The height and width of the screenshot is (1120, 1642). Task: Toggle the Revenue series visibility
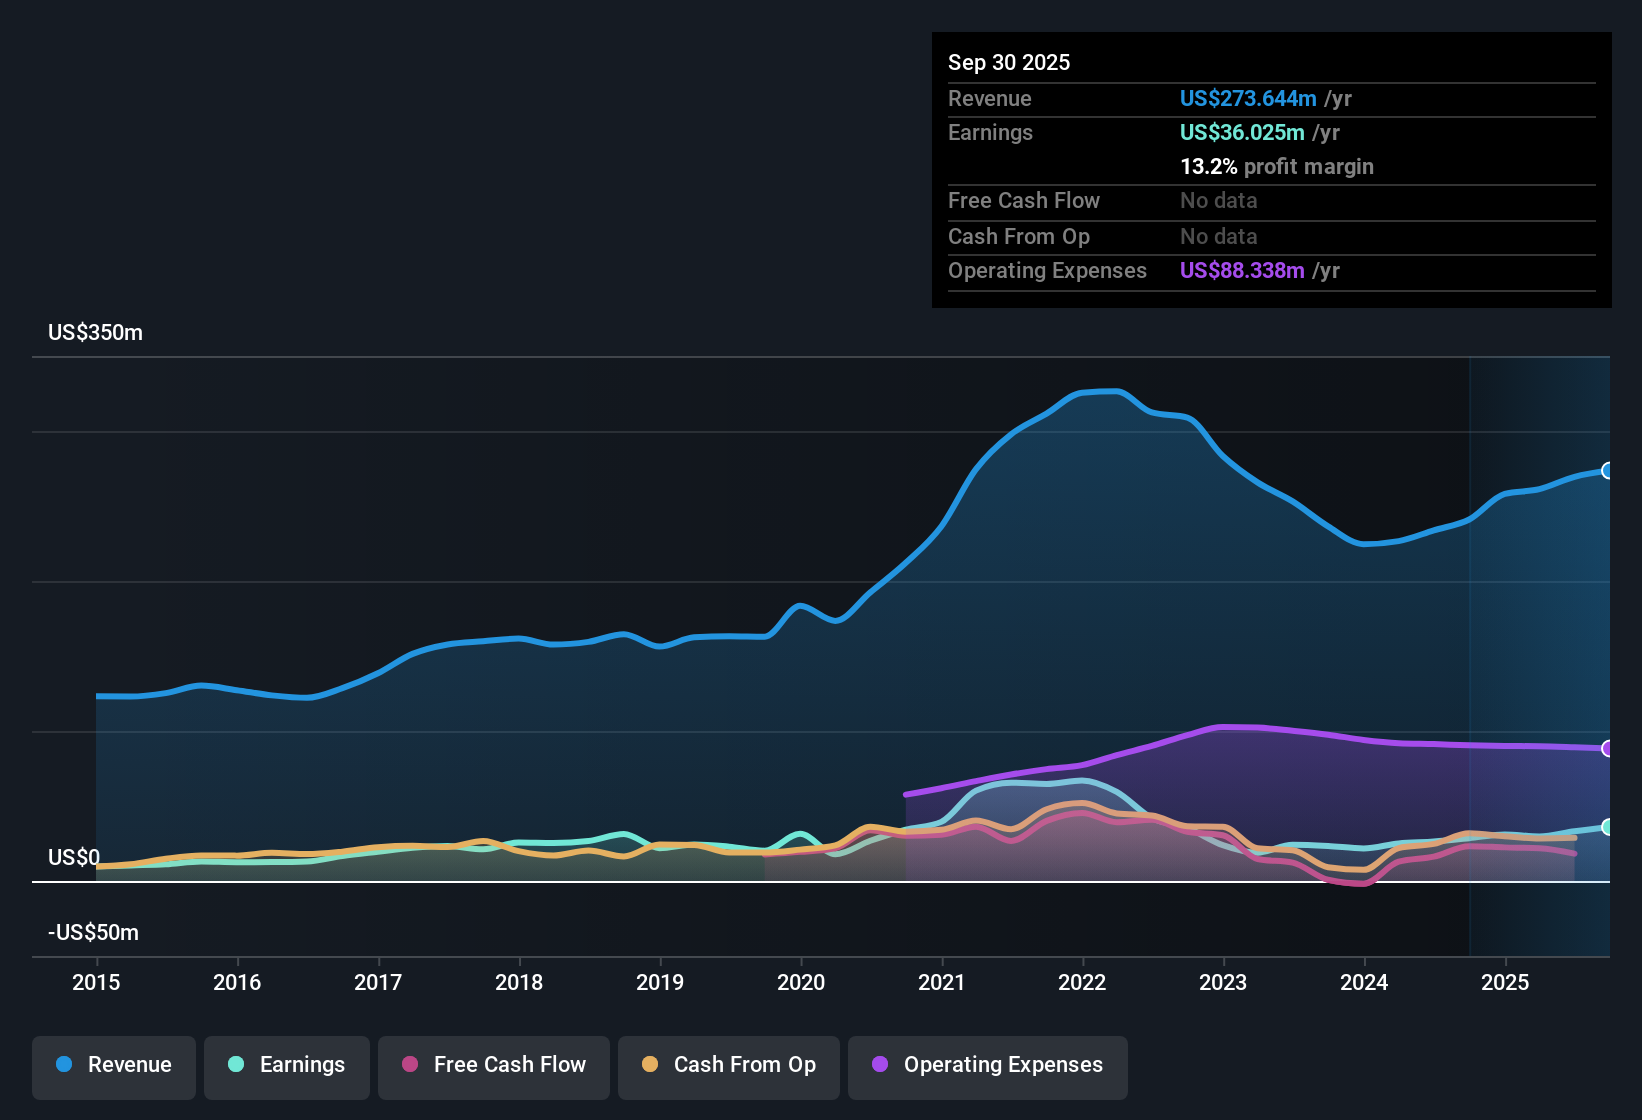(113, 1066)
